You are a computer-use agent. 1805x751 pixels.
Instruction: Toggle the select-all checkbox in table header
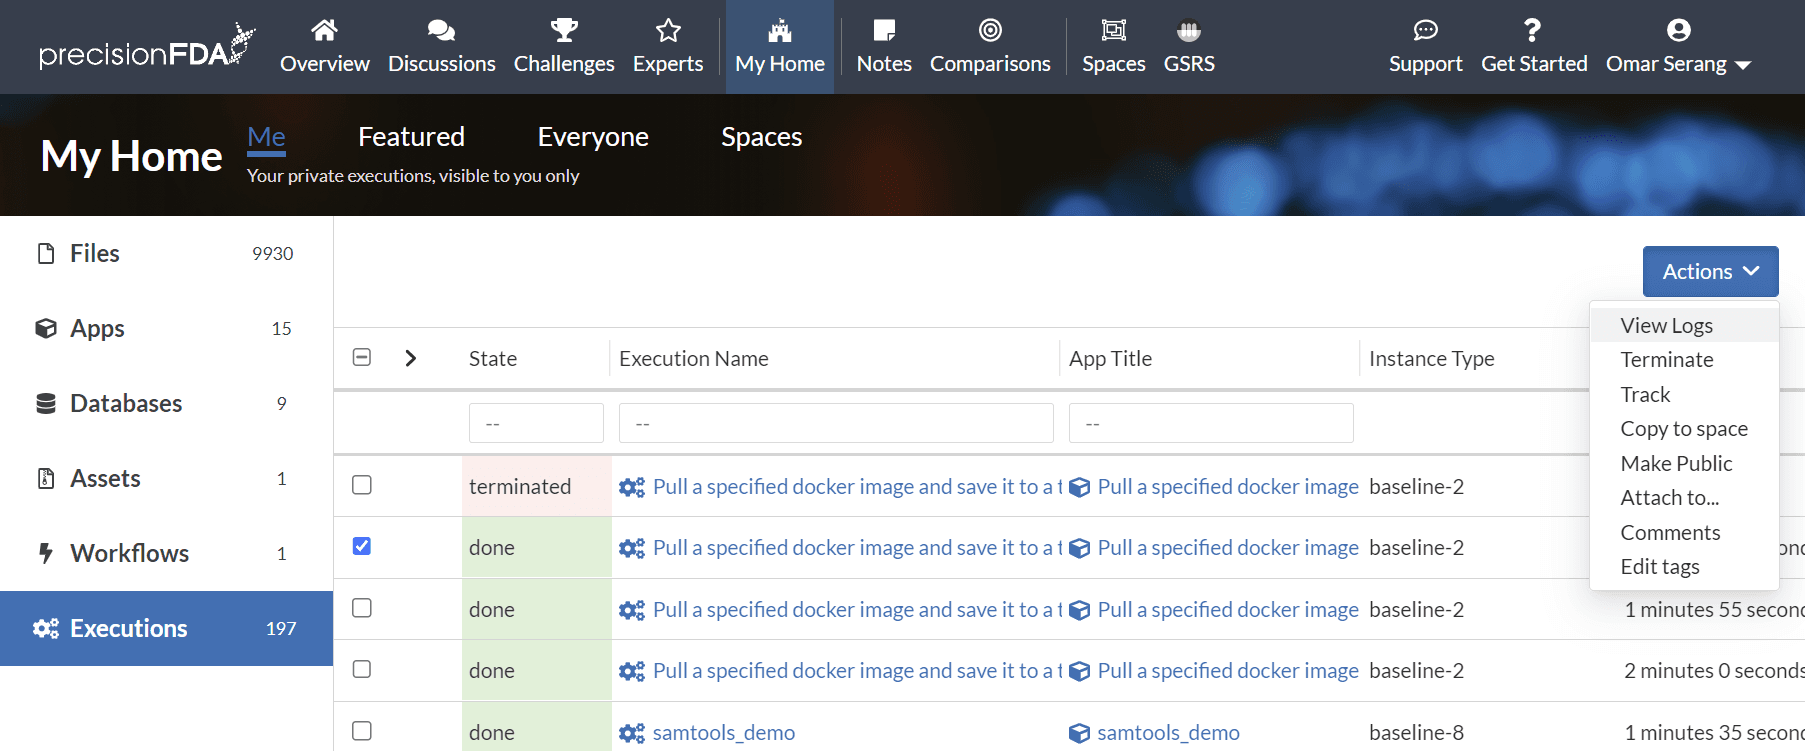point(362,357)
